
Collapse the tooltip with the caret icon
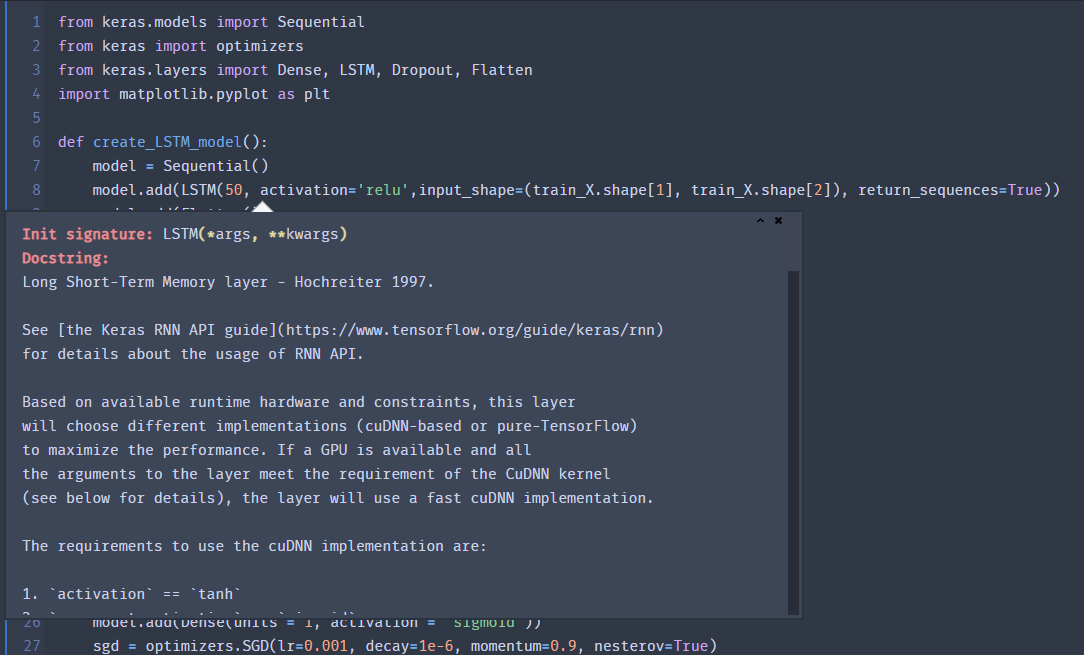pyautogui.click(x=760, y=221)
